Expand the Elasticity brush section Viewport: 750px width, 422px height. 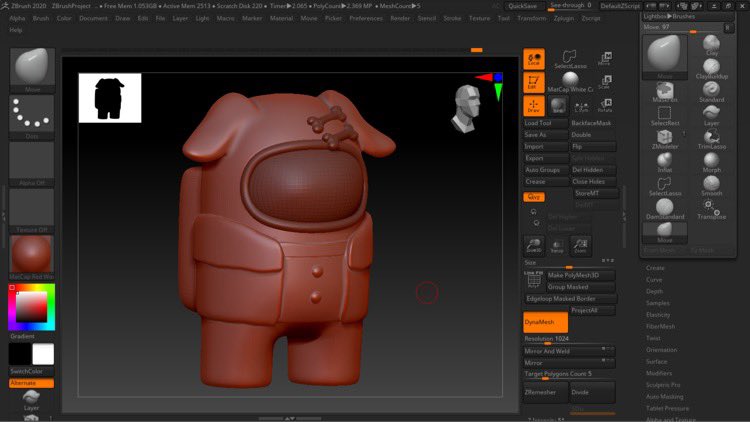(x=658, y=315)
